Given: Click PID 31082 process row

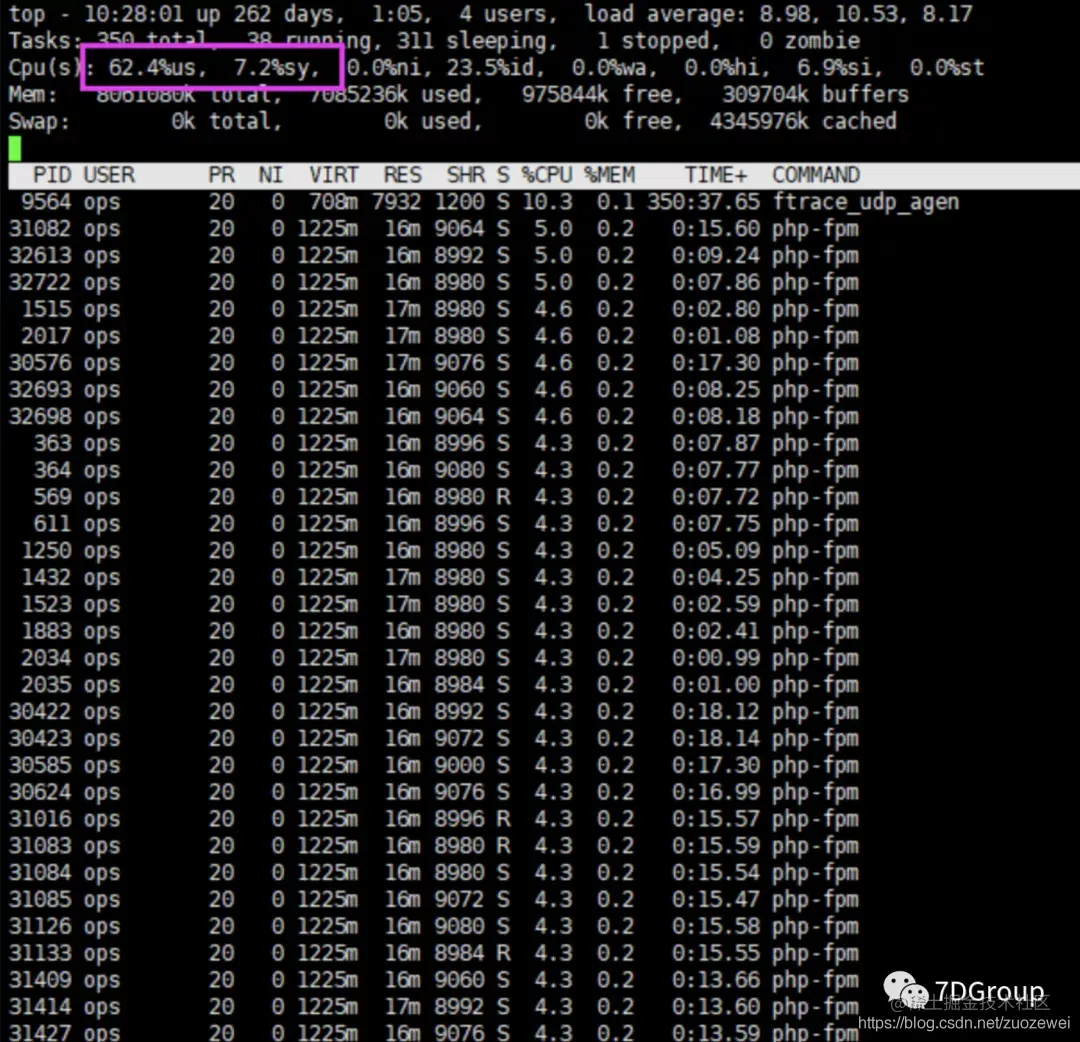Looking at the screenshot, I should pos(434,229).
